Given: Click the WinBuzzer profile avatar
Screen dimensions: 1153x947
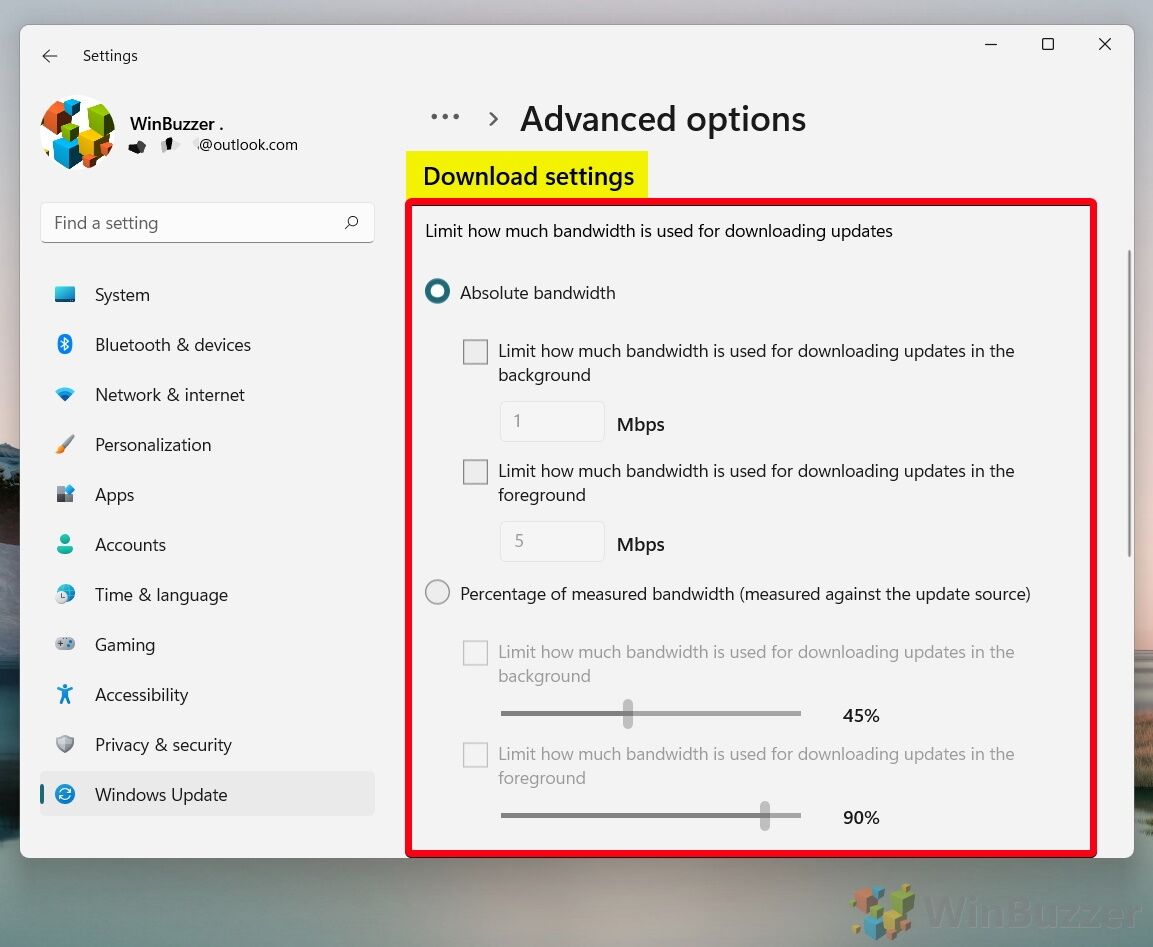Looking at the screenshot, I should pos(77,133).
